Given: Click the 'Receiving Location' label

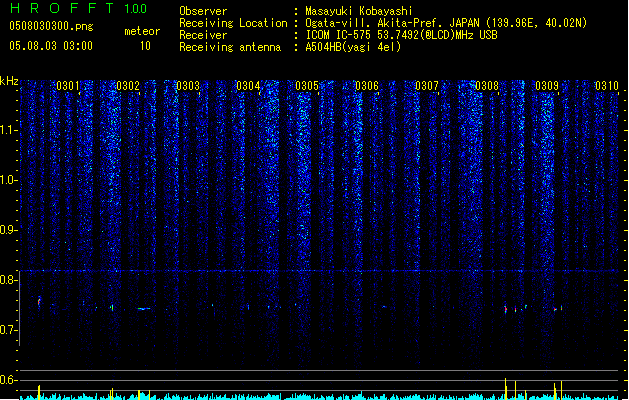Looking at the screenshot, I should pyautogui.click(x=233, y=23).
